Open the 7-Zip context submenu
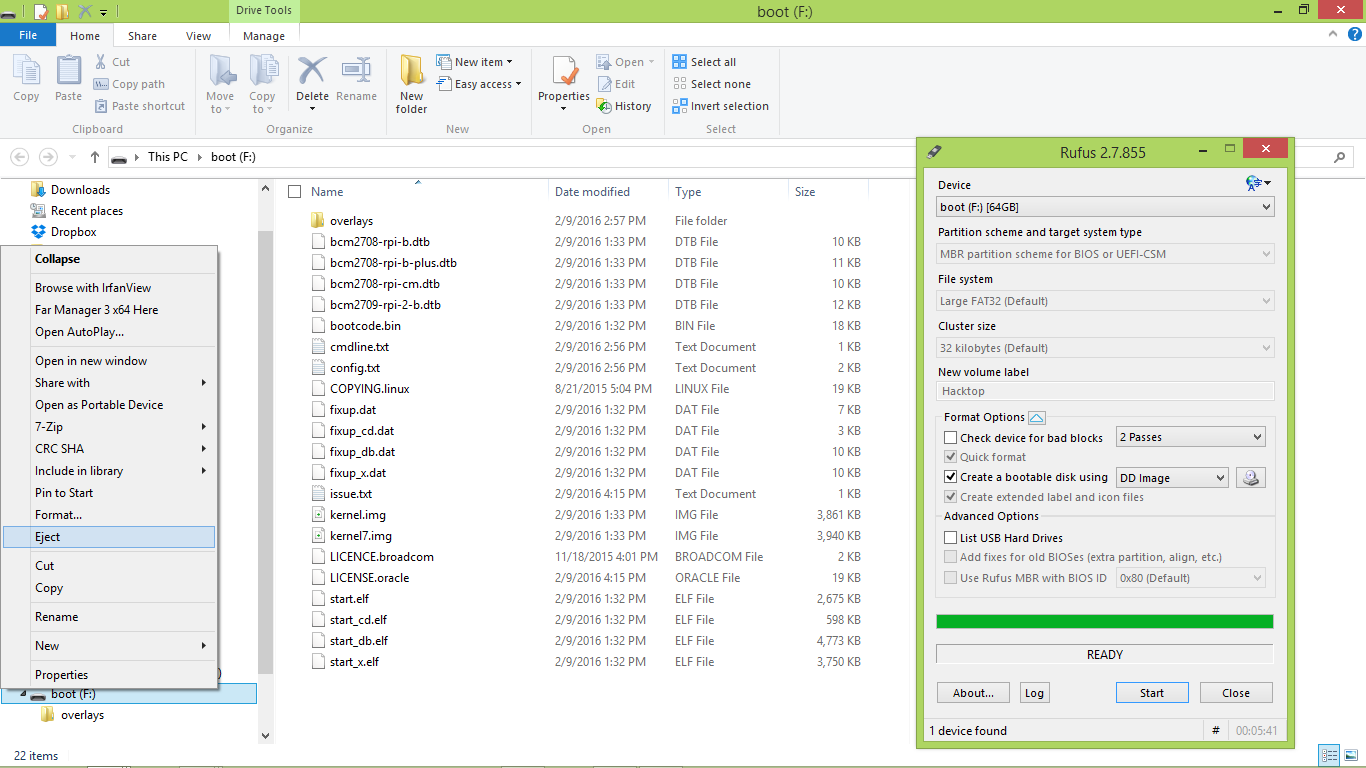The width and height of the screenshot is (1366, 768). [x=109, y=427]
